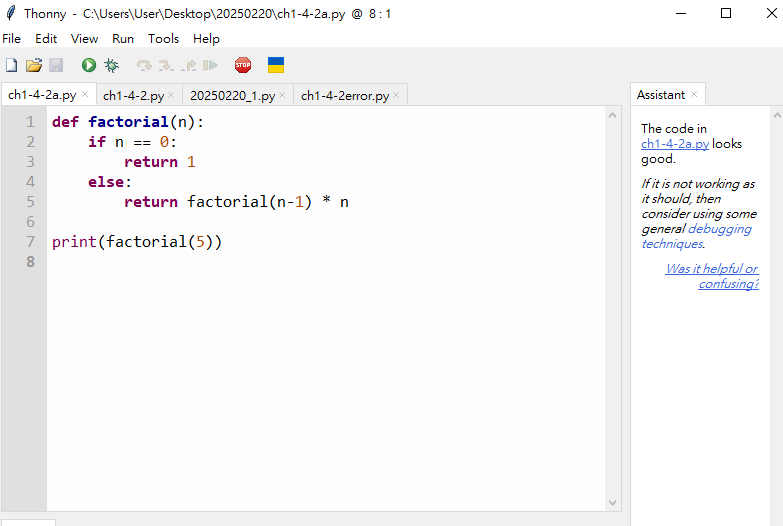Click the Resume debugging icon

point(210,65)
